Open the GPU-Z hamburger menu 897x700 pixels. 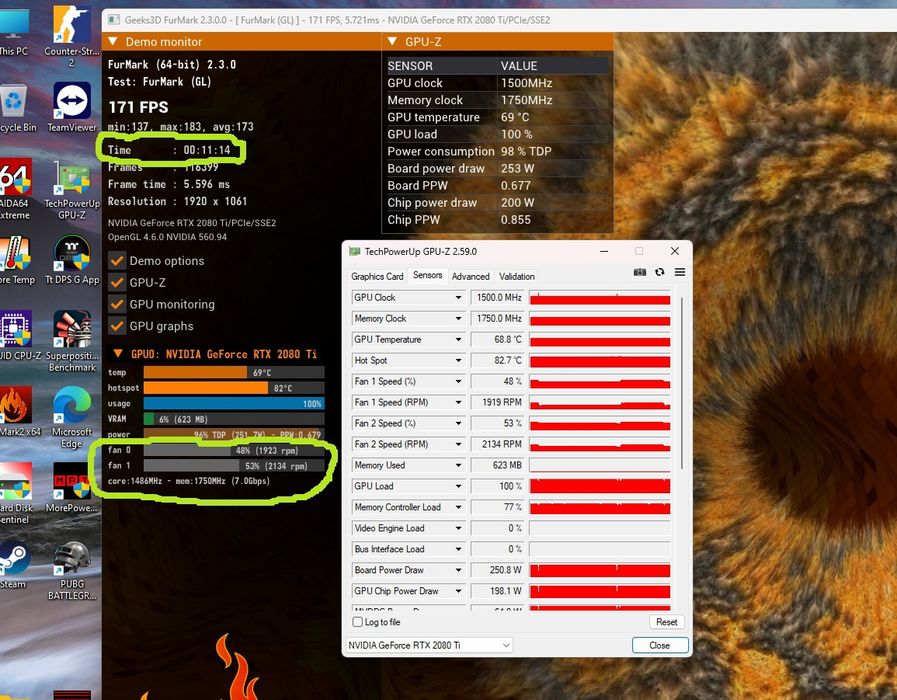[x=680, y=272]
